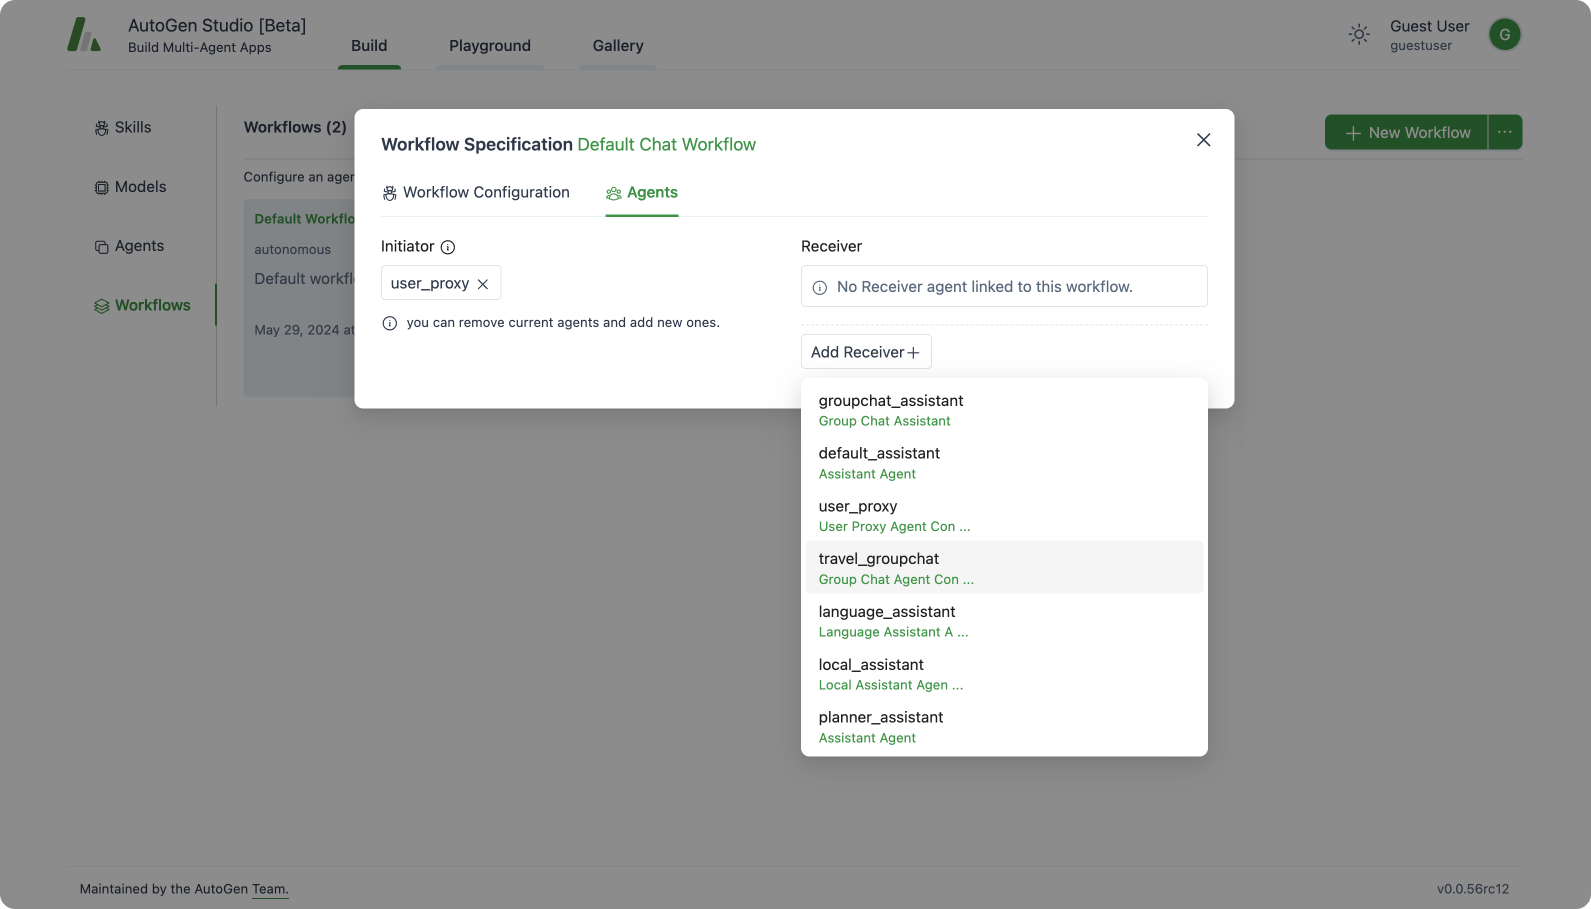Open the Guest User avatar menu
The height and width of the screenshot is (909, 1591).
[x=1505, y=35]
